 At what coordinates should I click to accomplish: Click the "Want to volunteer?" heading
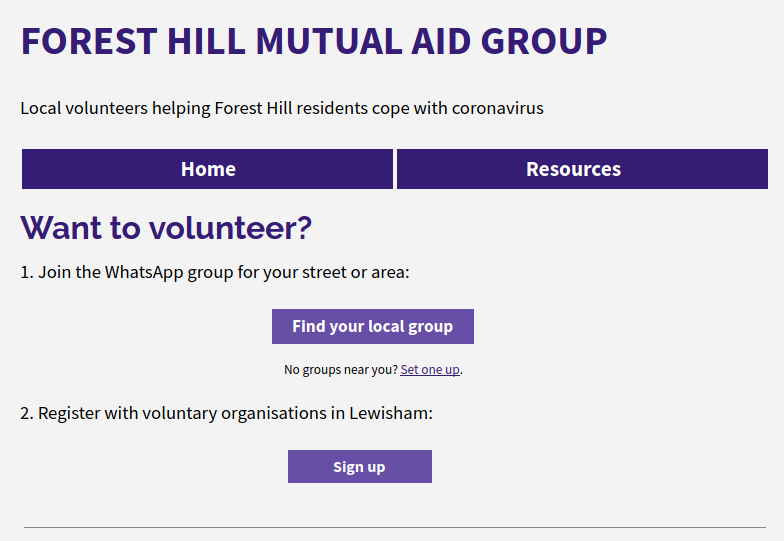point(166,228)
